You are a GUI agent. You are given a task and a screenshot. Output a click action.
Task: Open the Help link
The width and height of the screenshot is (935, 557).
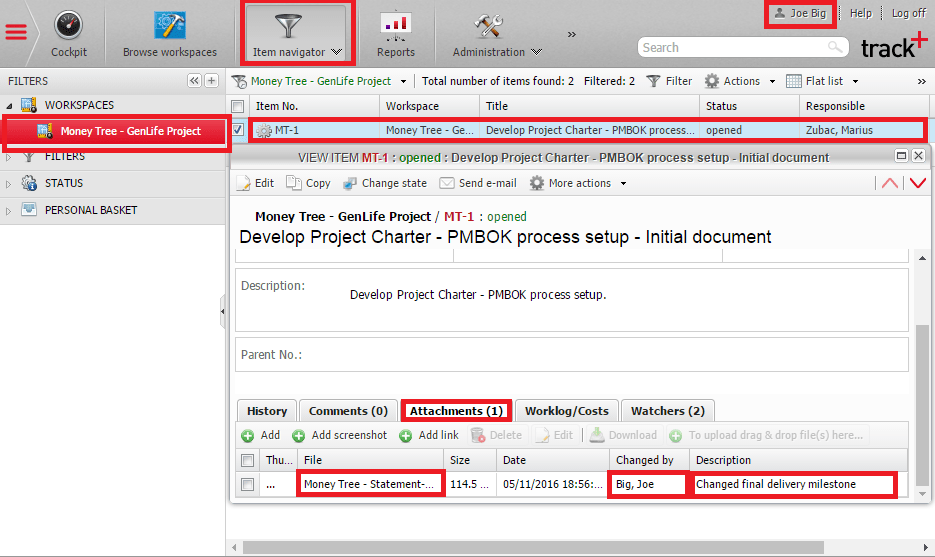[860, 13]
